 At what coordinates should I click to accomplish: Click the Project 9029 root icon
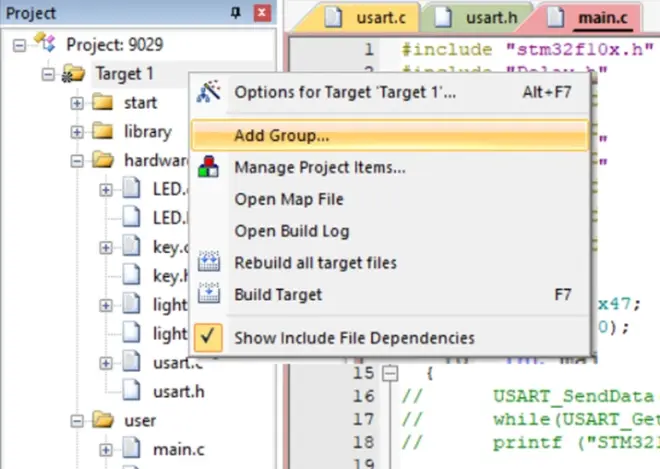[x=45, y=45]
